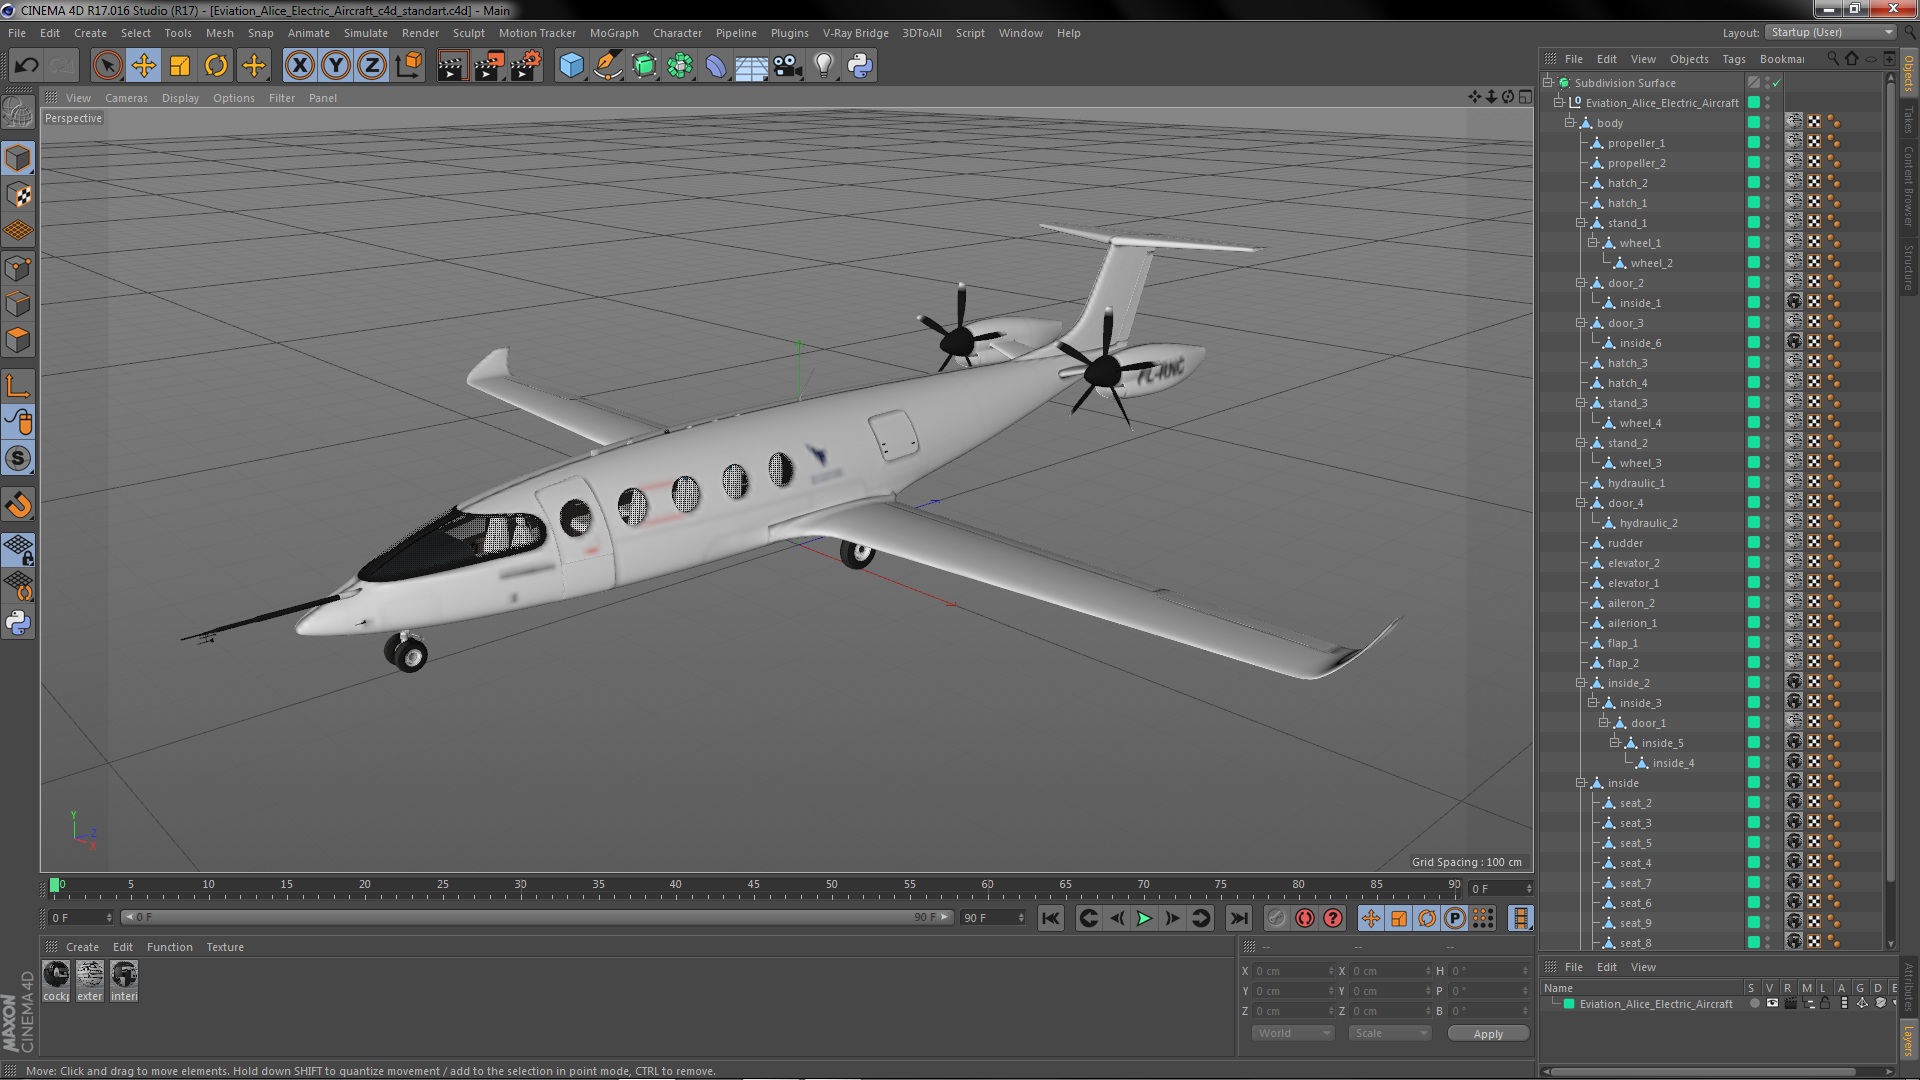The image size is (1920, 1080).
Task: Click frame 45 on timeline ruler
Action: (753, 886)
